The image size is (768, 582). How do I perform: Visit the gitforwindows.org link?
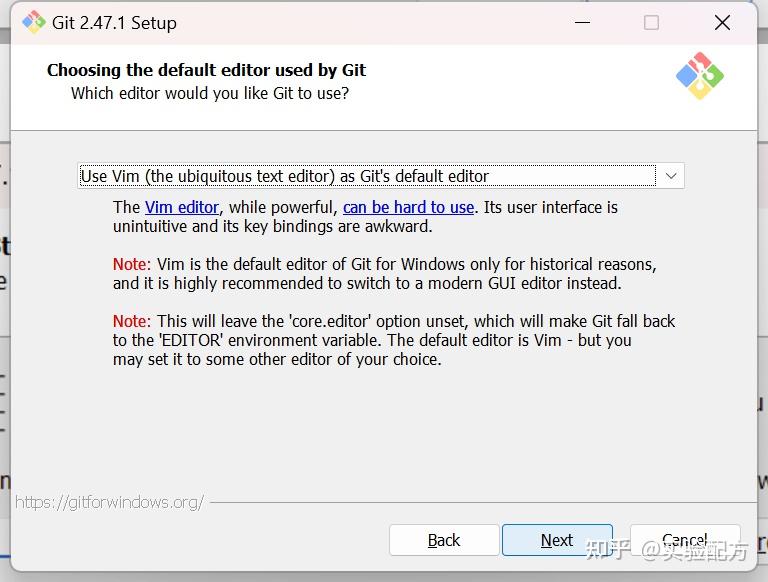point(109,502)
